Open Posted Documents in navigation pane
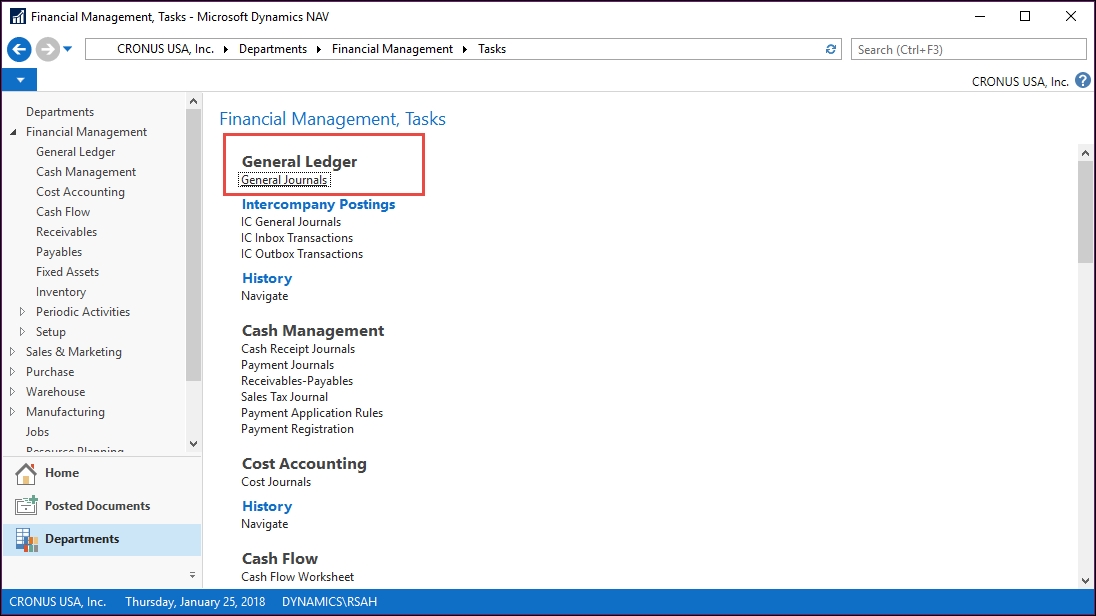 coord(102,506)
